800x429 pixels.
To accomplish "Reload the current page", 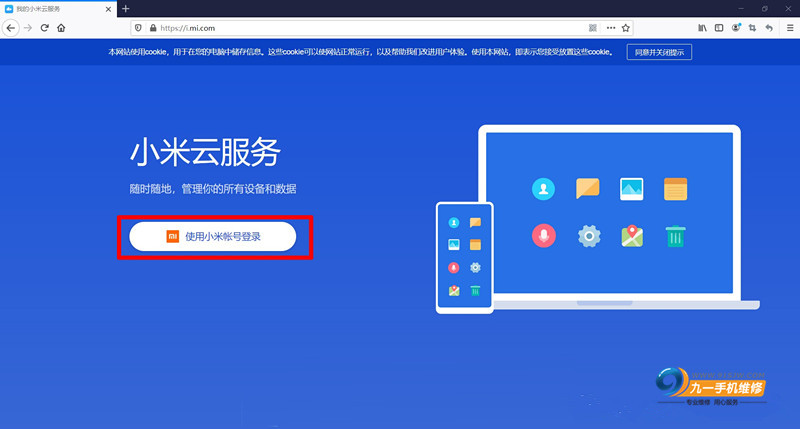I will (x=44, y=28).
